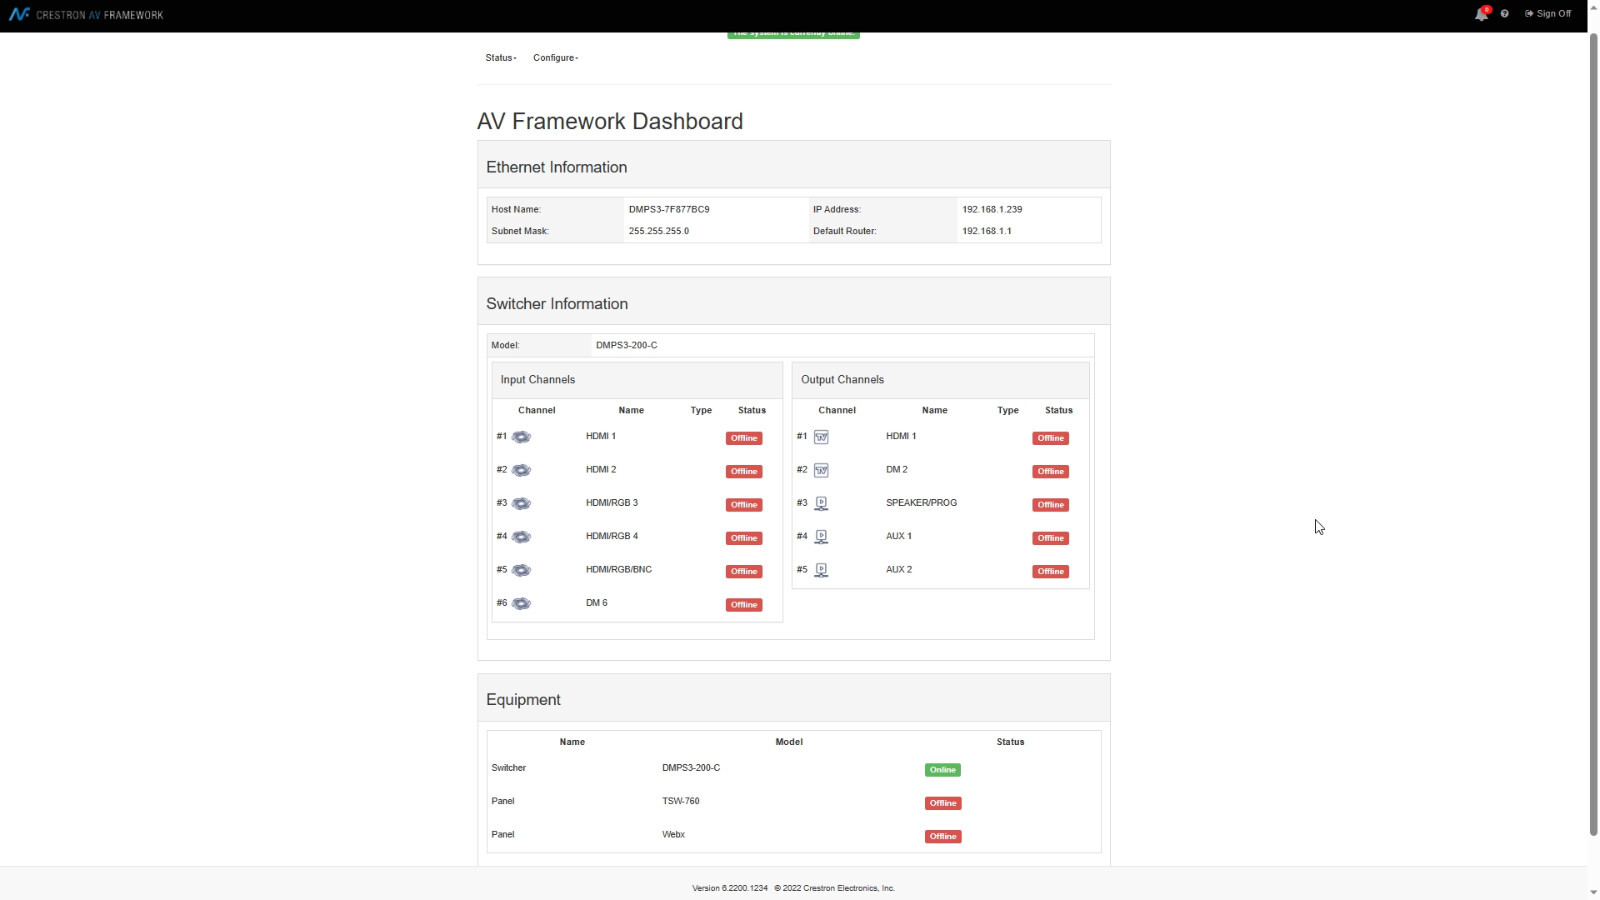The width and height of the screenshot is (1600, 900).
Task: Select subnet mask 255.255.255.0
Action: point(659,231)
